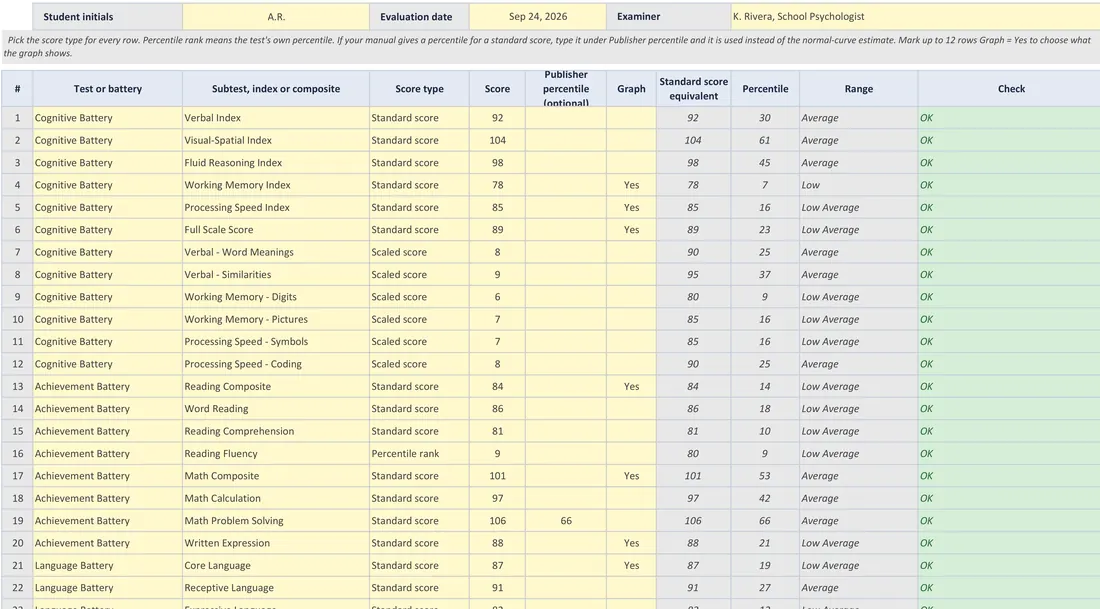Select the Publisher percentile value 66
Image resolution: width=1100 pixels, height=609 pixels.
(565, 521)
